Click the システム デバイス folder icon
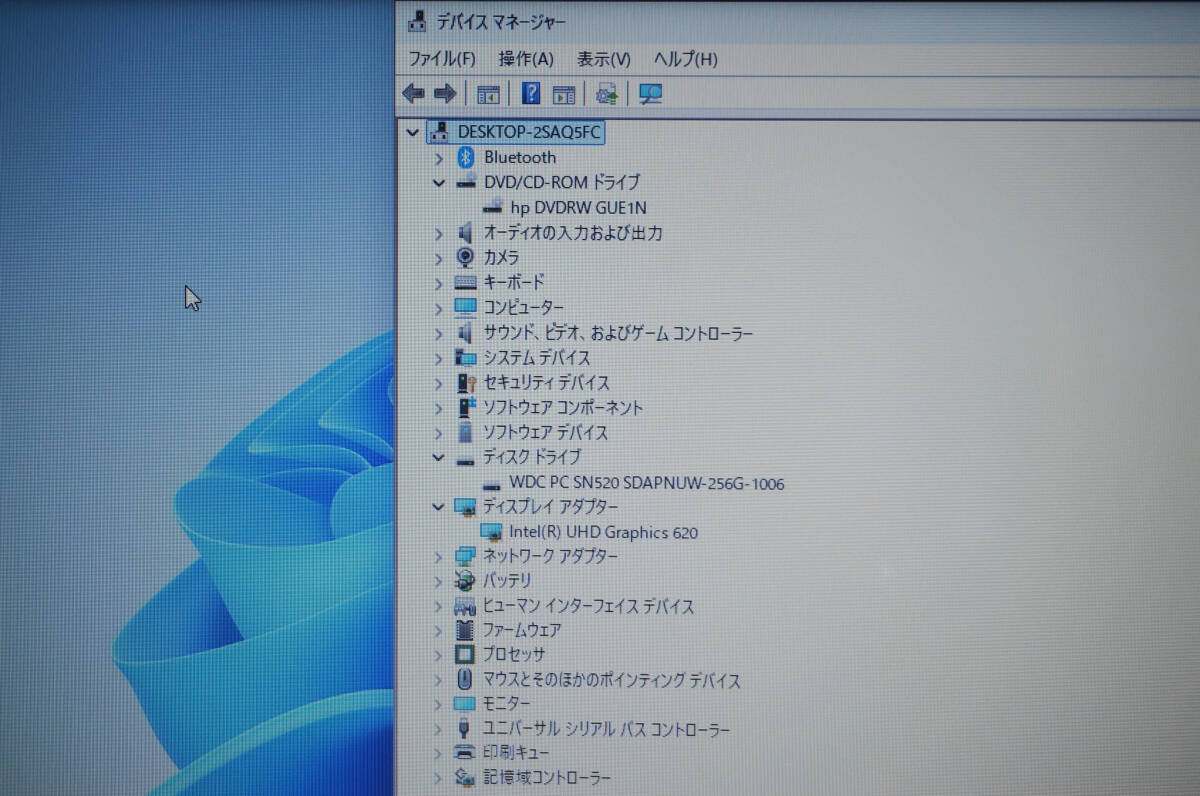The width and height of the screenshot is (1200, 796). (465, 357)
